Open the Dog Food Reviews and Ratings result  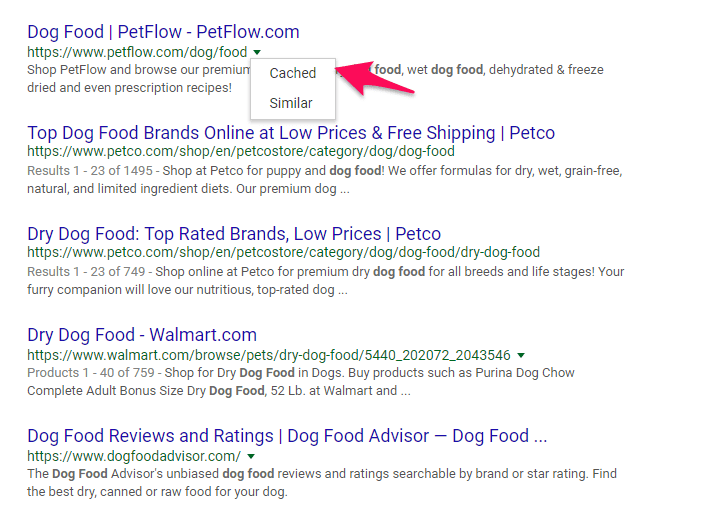click(x=287, y=436)
